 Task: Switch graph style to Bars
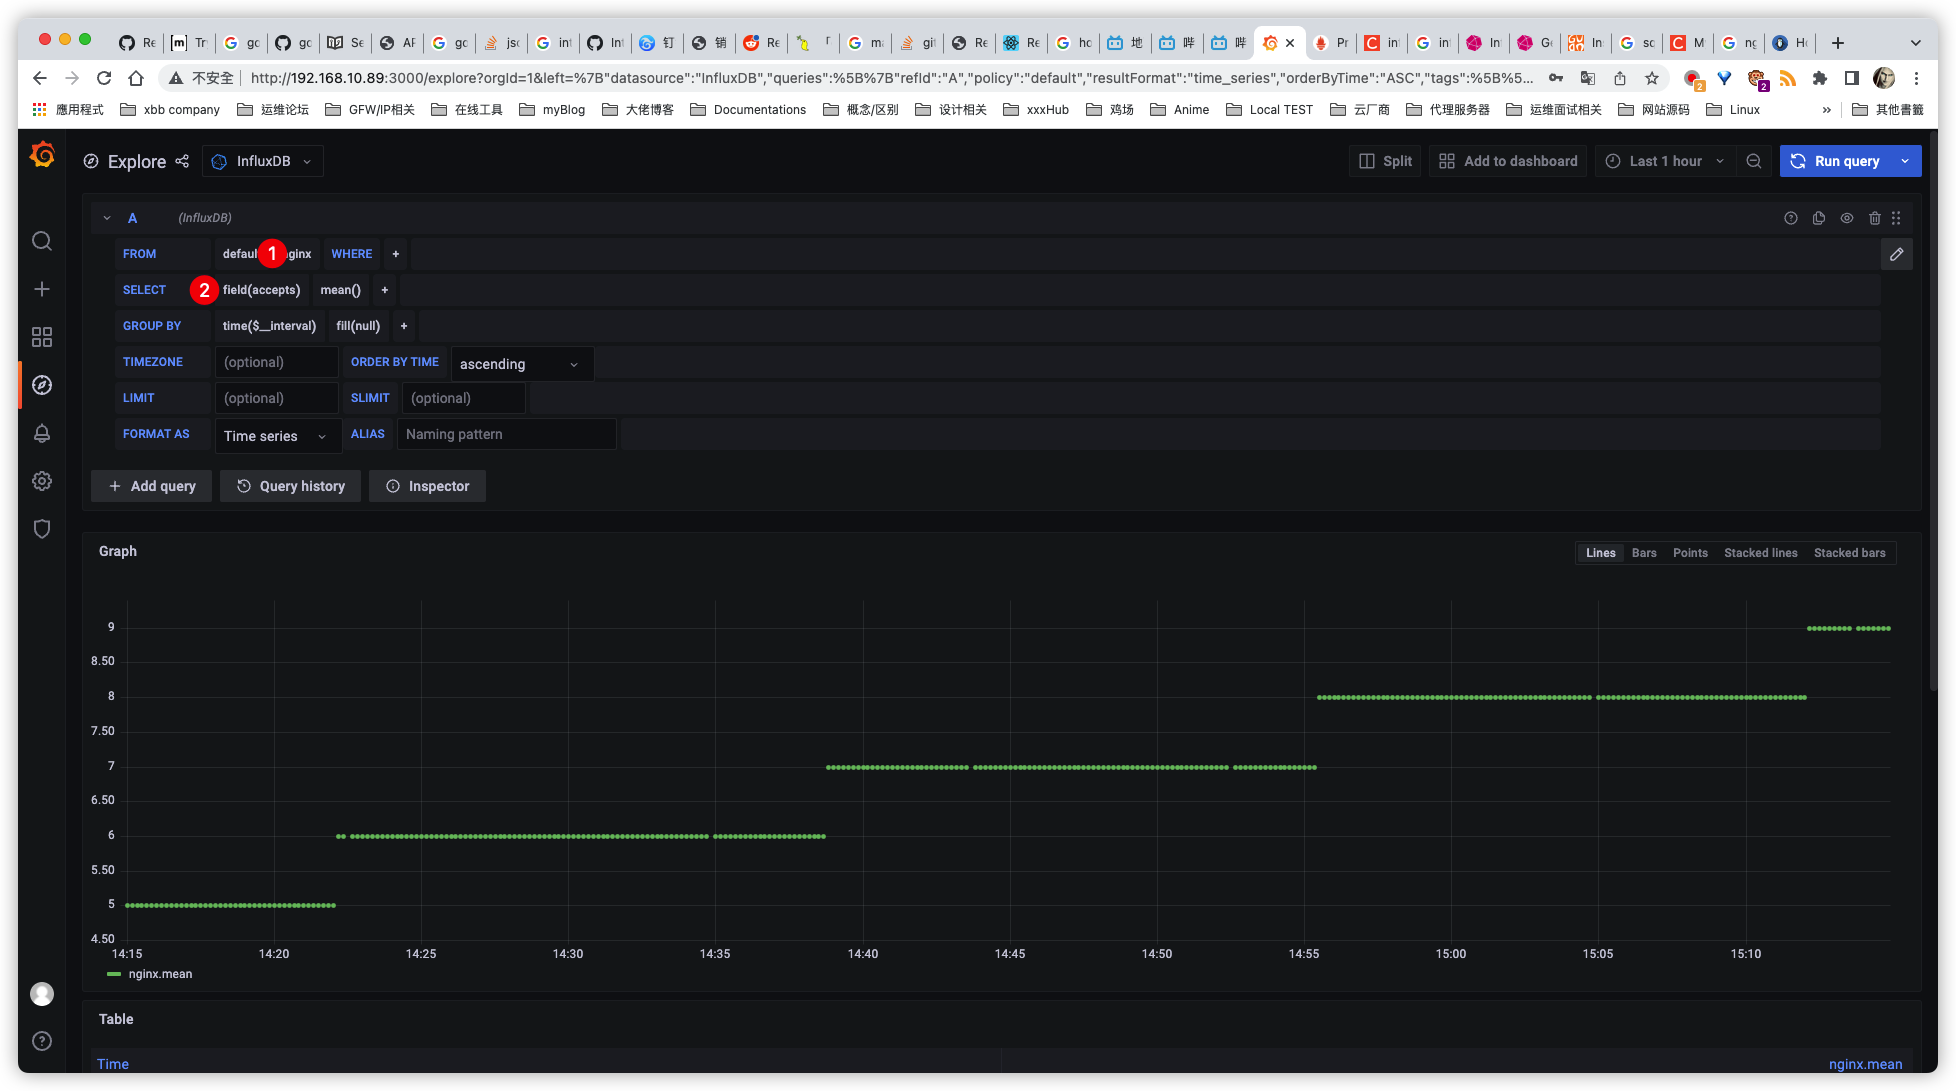tap(1644, 553)
